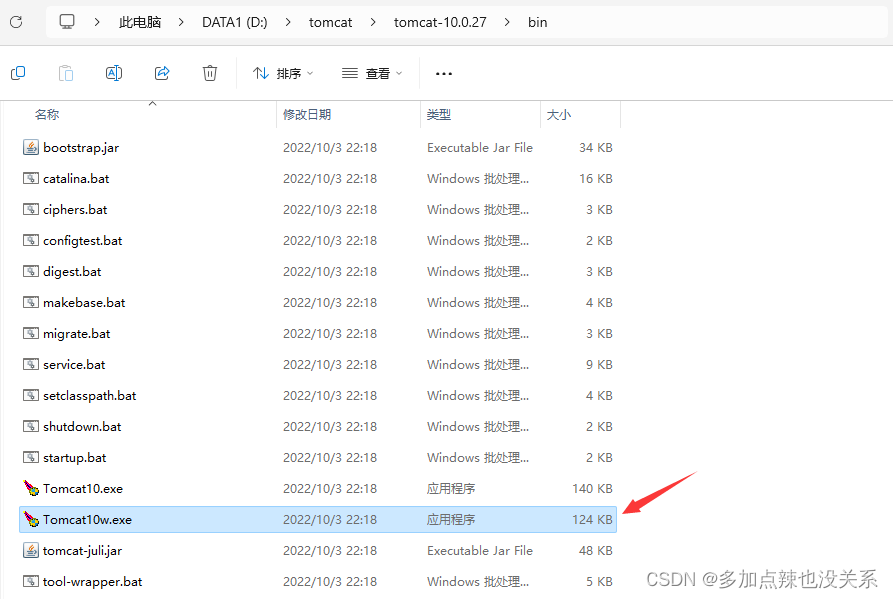Click the Tomcat10w.exe feather icon
The width and height of the screenshot is (893, 599).
[31, 519]
